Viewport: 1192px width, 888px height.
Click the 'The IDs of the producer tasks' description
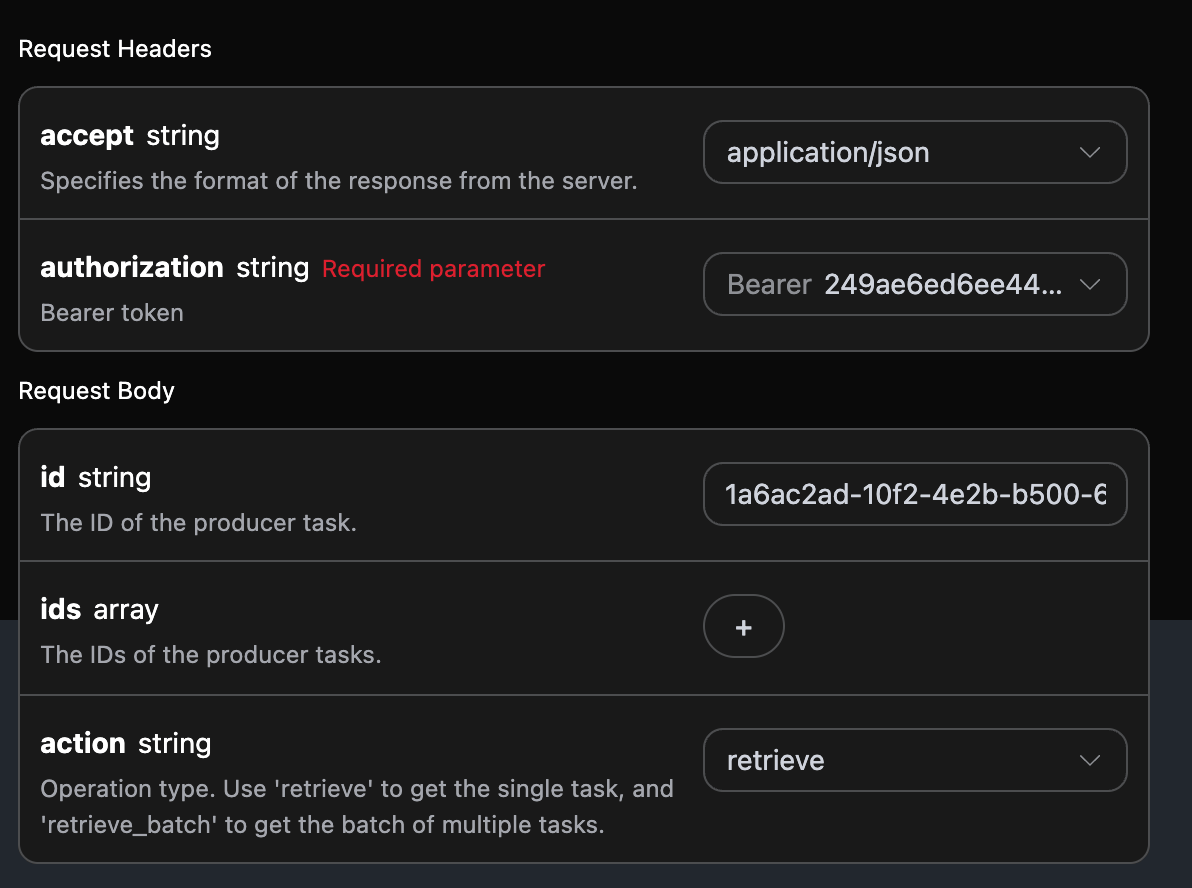(x=210, y=656)
